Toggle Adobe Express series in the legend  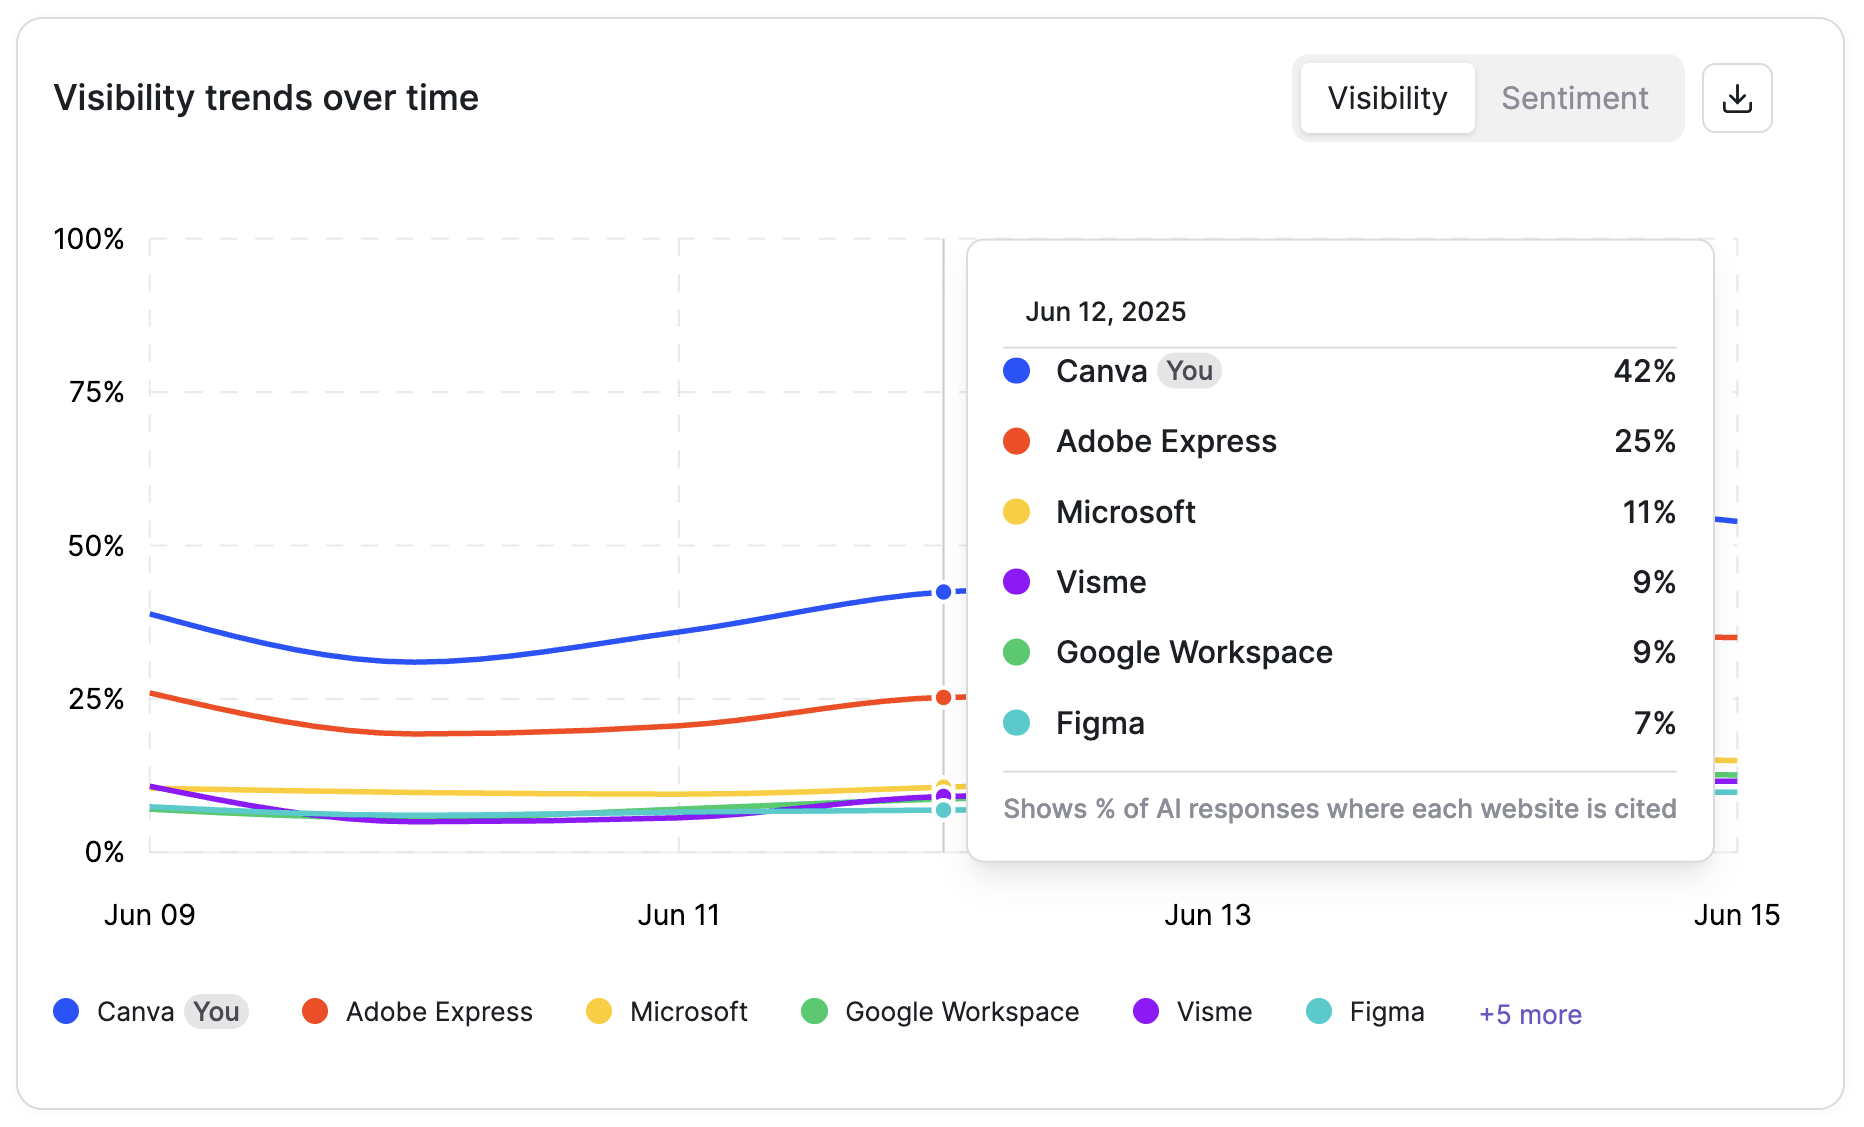[417, 1012]
